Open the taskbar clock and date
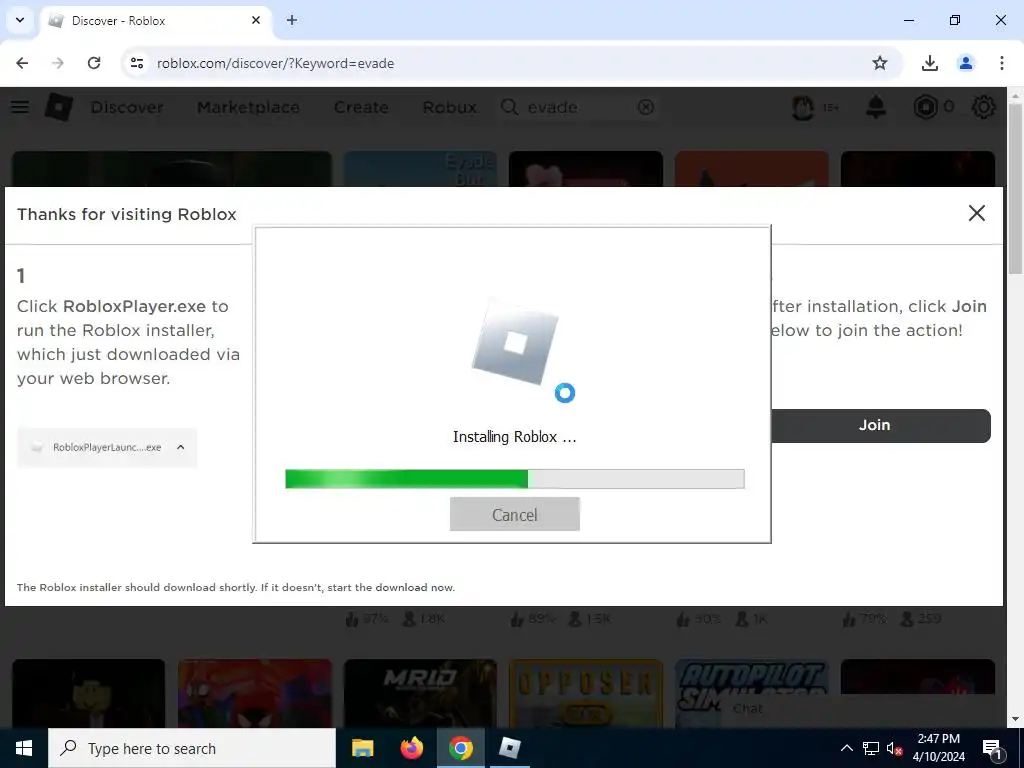Image resolution: width=1024 pixels, height=768 pixels. click(938, 748)
